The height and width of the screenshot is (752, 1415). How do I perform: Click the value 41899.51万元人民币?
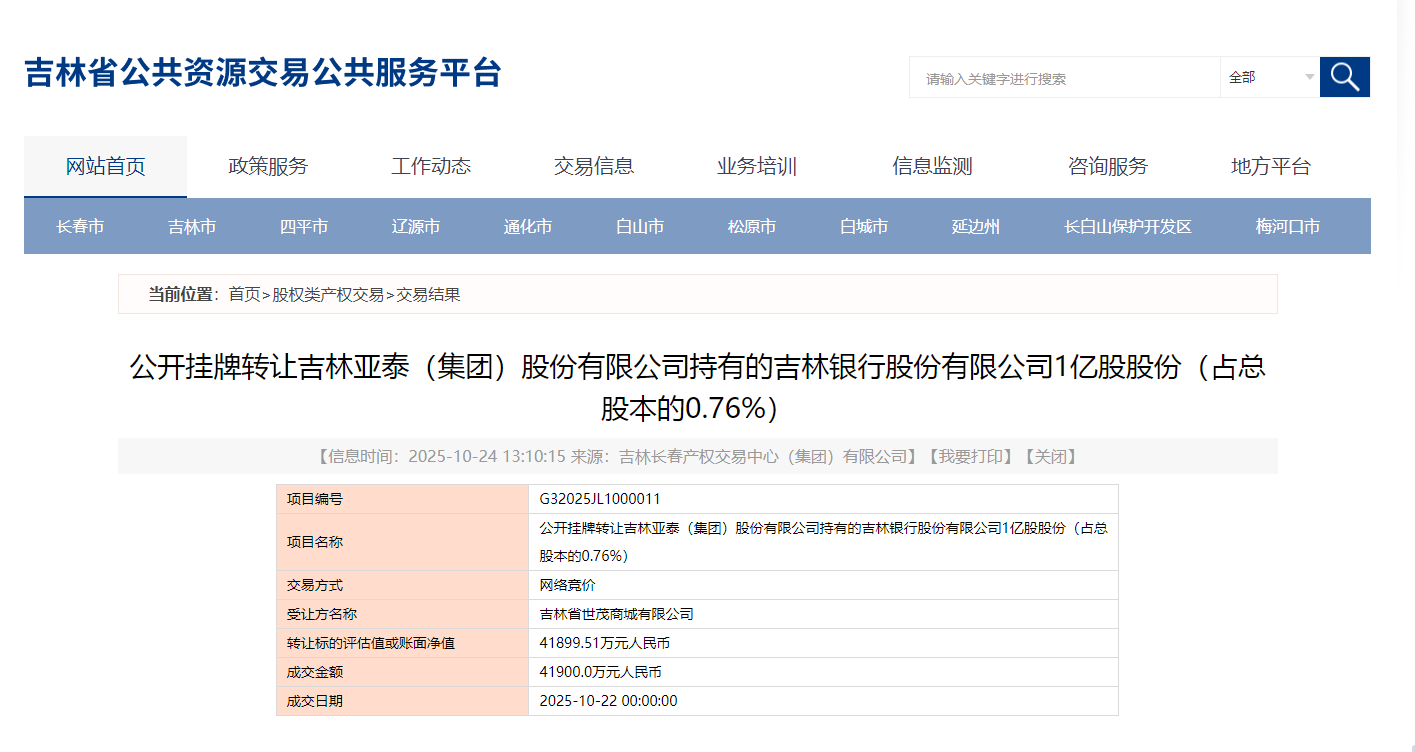pos(604,643)
